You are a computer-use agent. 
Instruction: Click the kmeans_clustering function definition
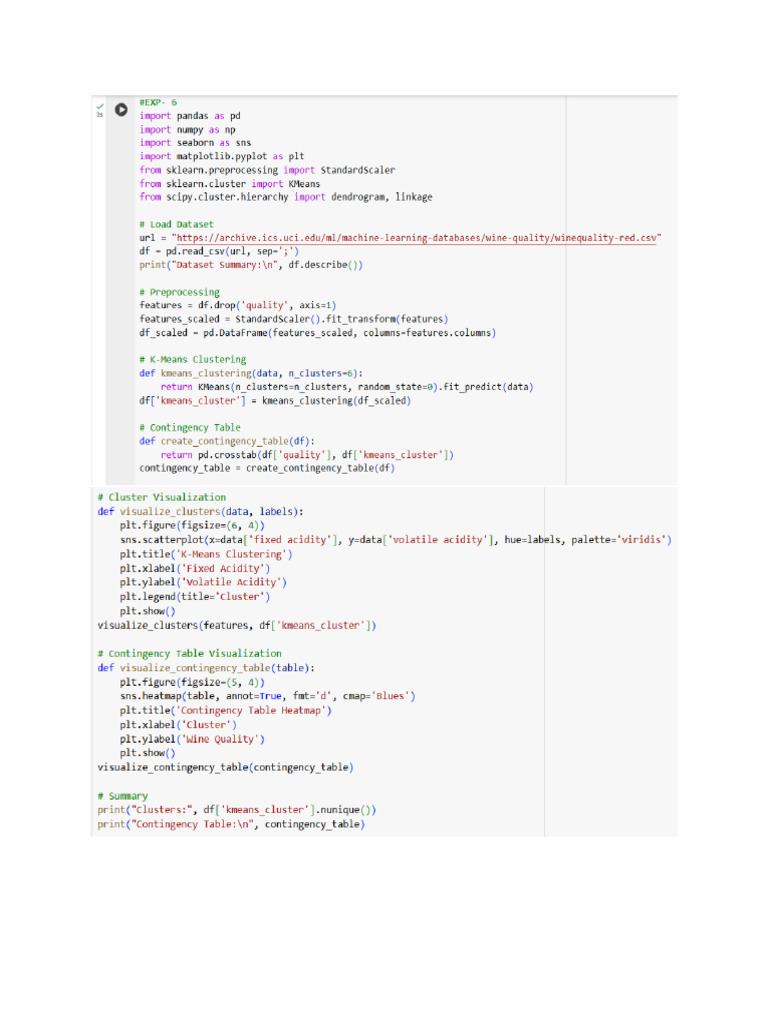coord(251,373)
